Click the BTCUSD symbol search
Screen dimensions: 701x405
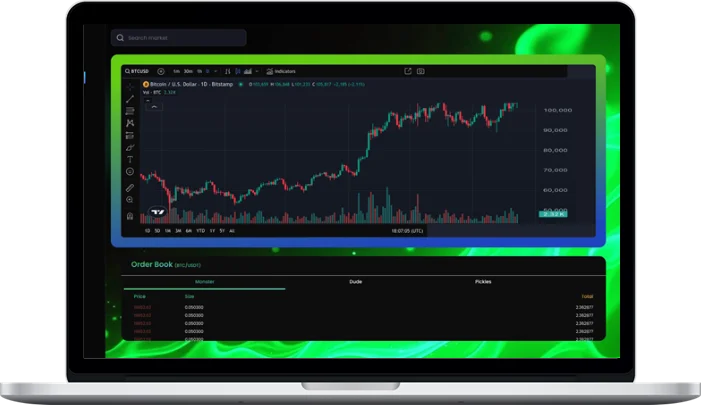139,71
